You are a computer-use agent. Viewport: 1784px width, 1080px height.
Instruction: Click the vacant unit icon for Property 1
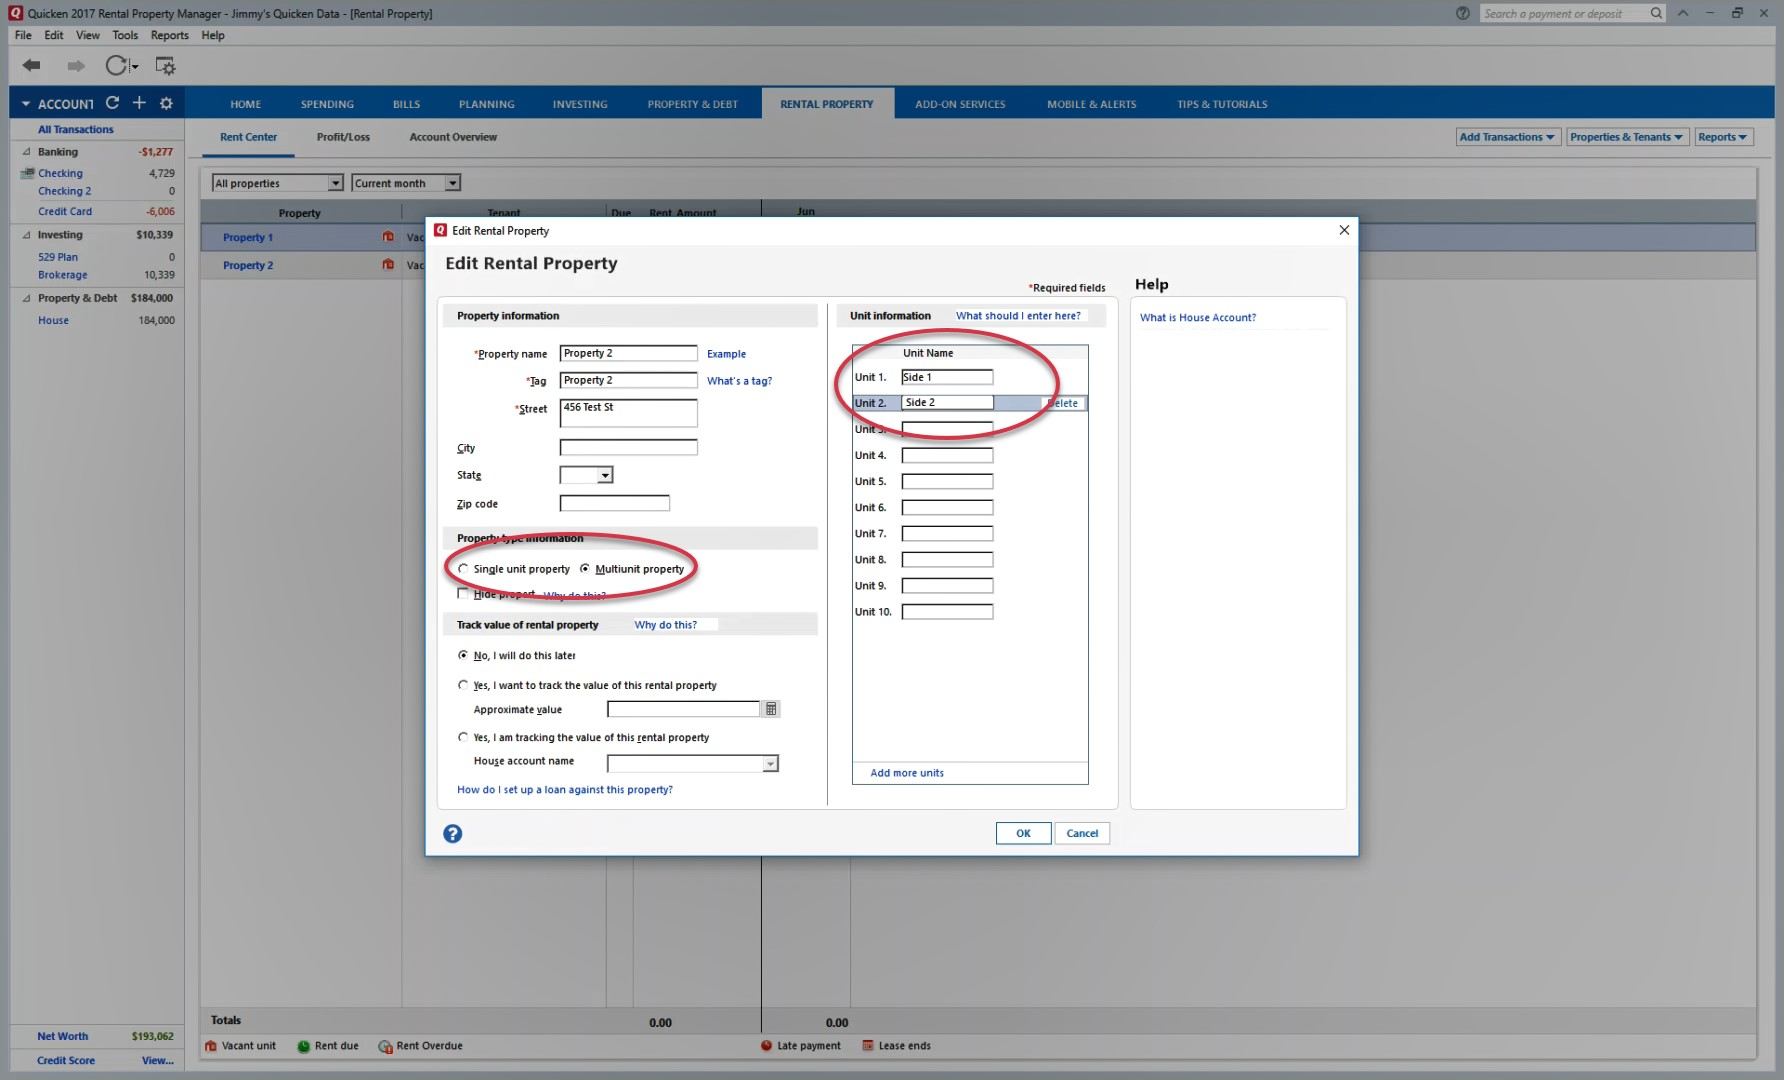click(388, 237)
